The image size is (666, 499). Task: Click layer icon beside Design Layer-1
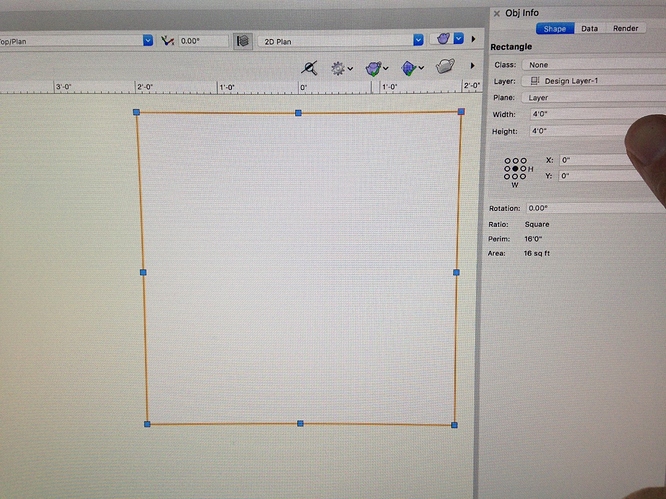(535, 81)
